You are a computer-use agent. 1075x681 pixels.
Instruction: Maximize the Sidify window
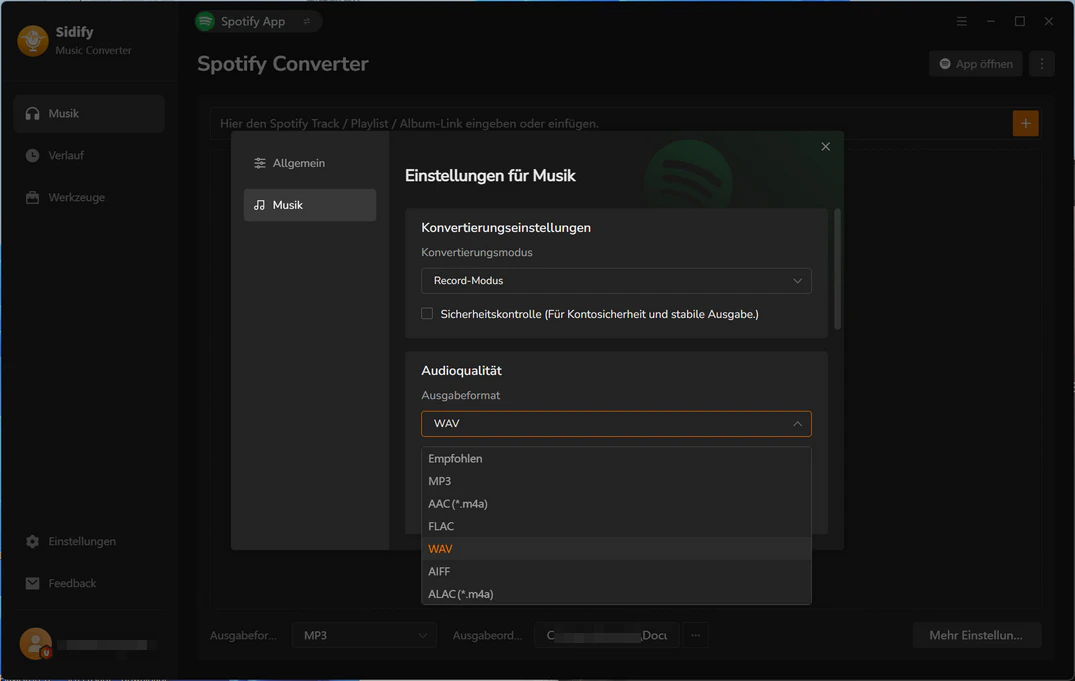[1019, 21]
